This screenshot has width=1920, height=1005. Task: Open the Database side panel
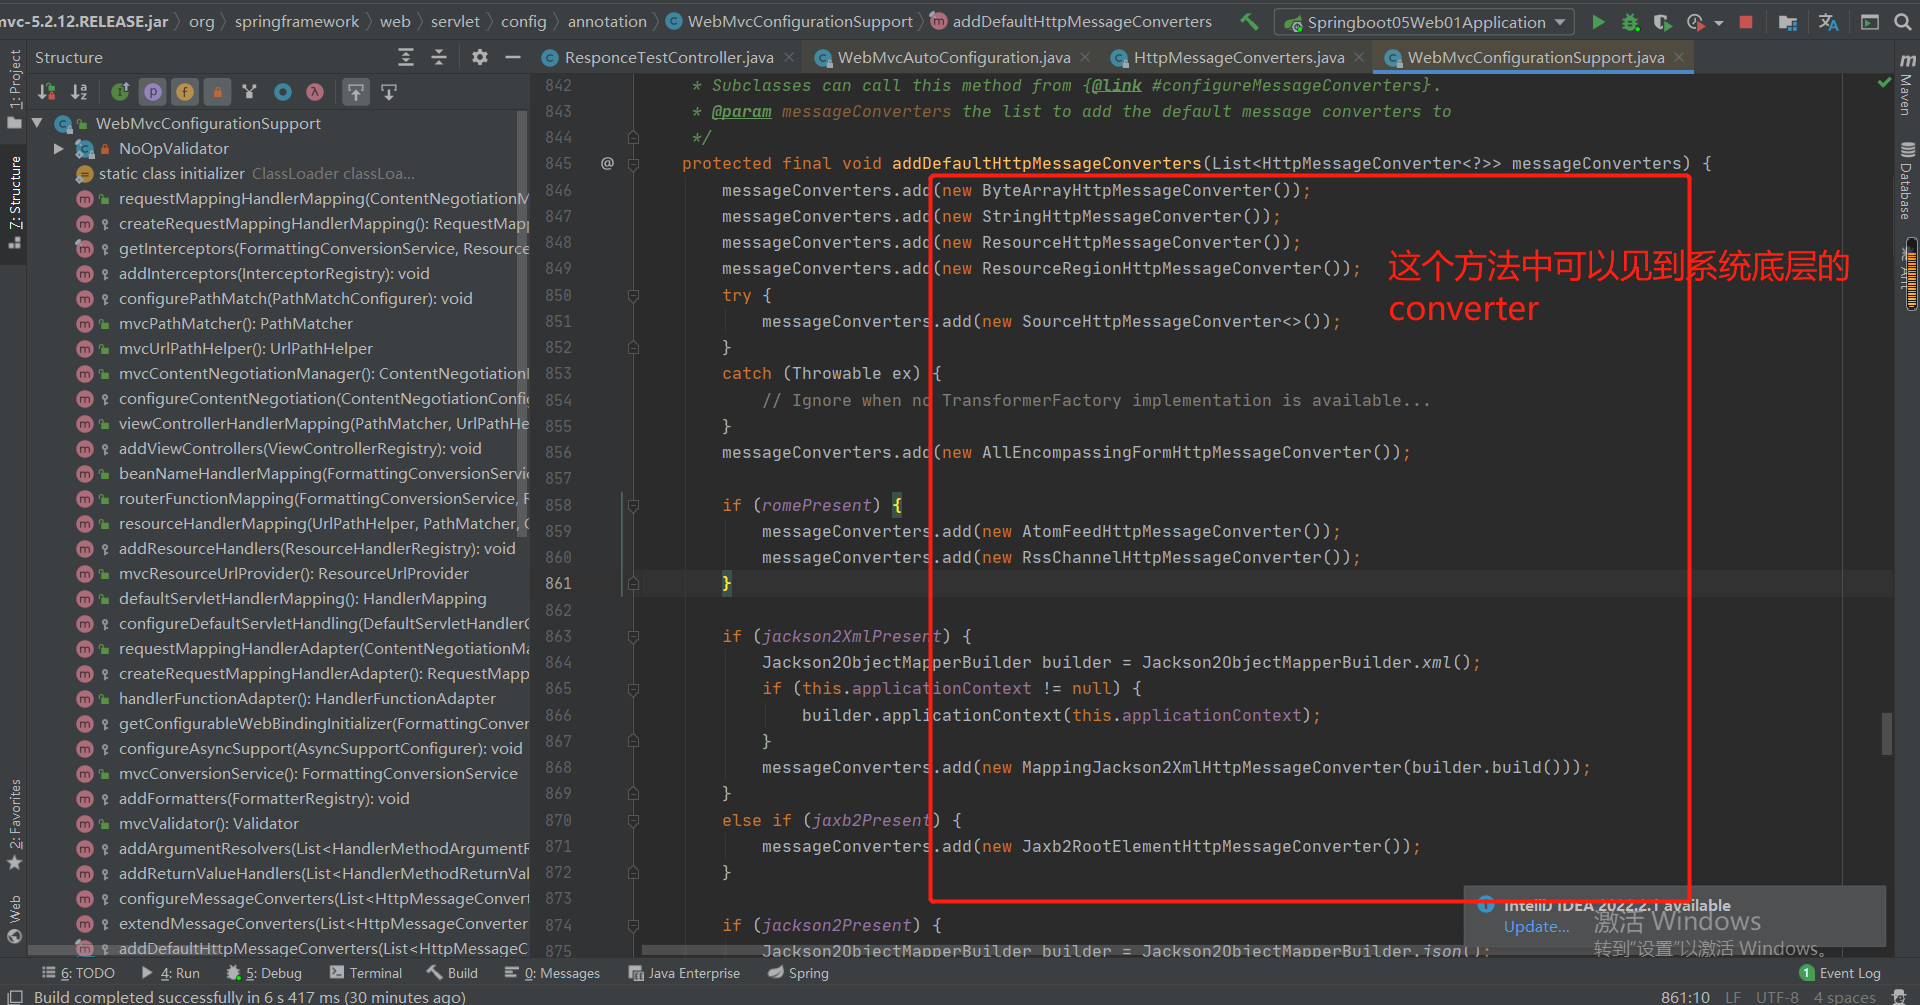(1907, 181)
